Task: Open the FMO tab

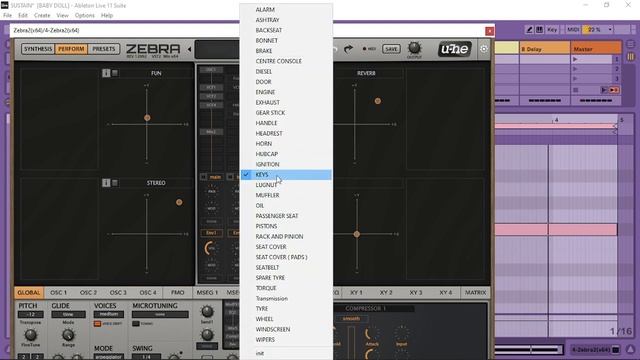Action: tap(178, 293)
